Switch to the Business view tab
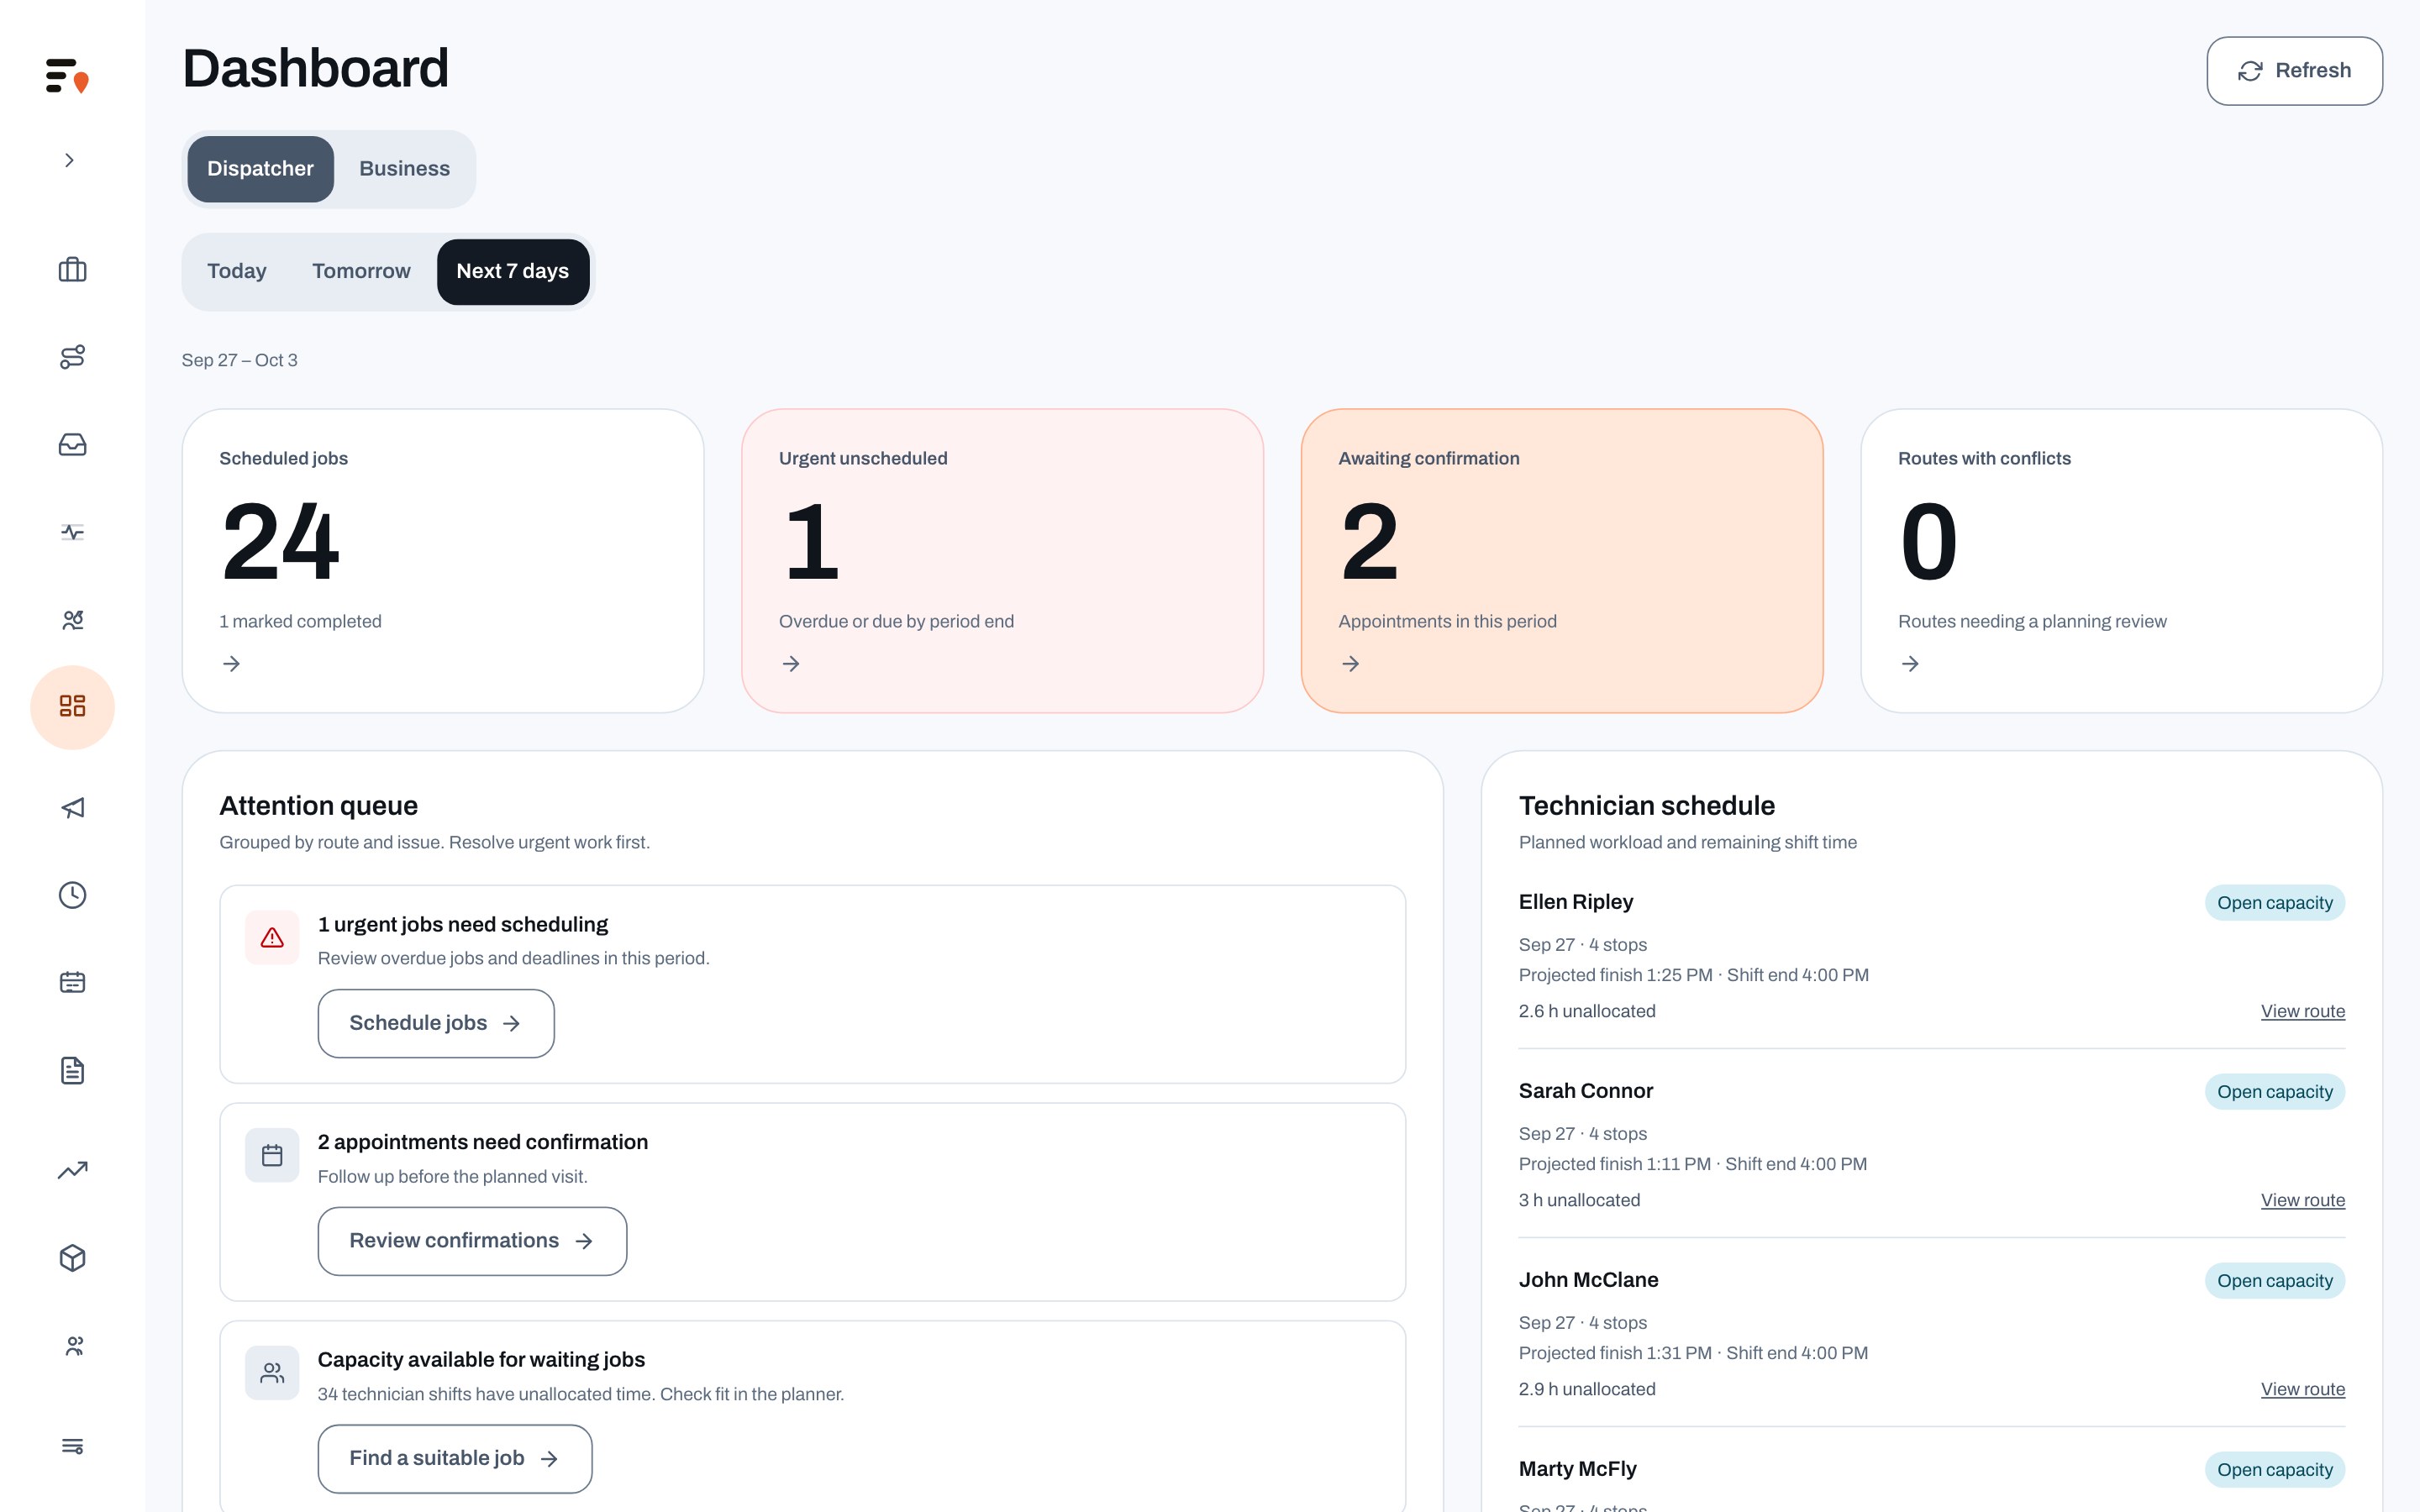 [404, 169]
